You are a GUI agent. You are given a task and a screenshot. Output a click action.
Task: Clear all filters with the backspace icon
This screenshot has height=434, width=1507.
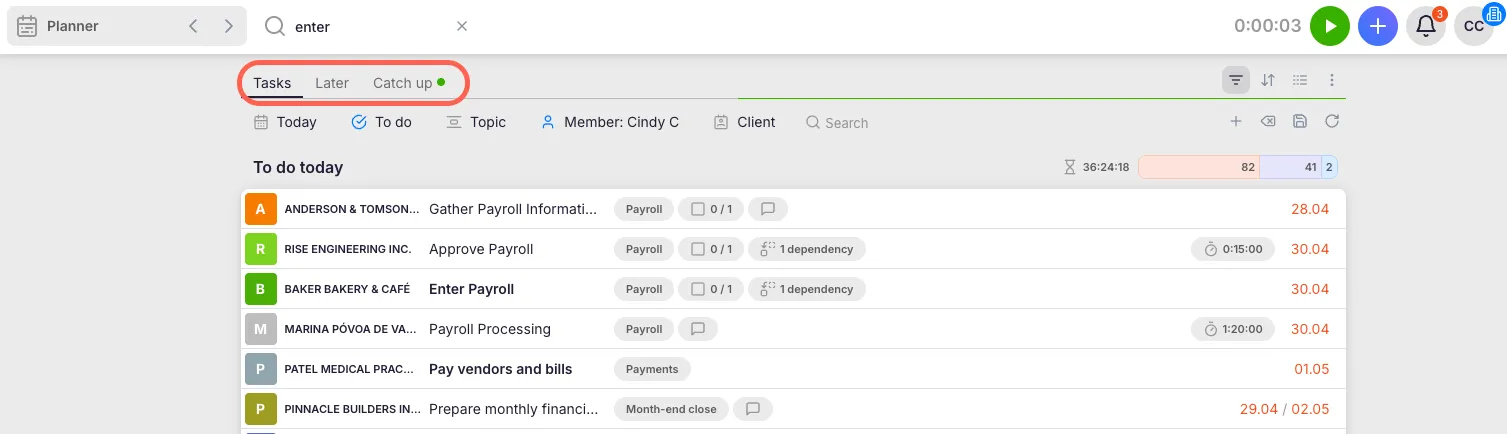coord(1268,122)
